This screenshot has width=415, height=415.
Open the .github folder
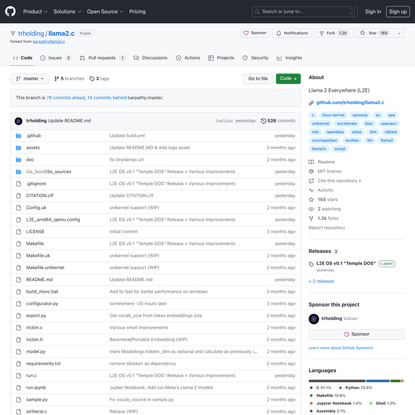click(x=33, y=136)
